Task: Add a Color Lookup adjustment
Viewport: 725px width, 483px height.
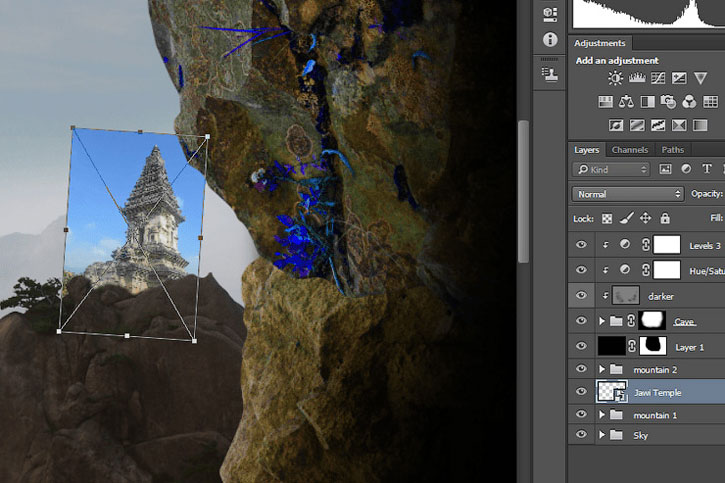Action: click(x=710, y=102)
